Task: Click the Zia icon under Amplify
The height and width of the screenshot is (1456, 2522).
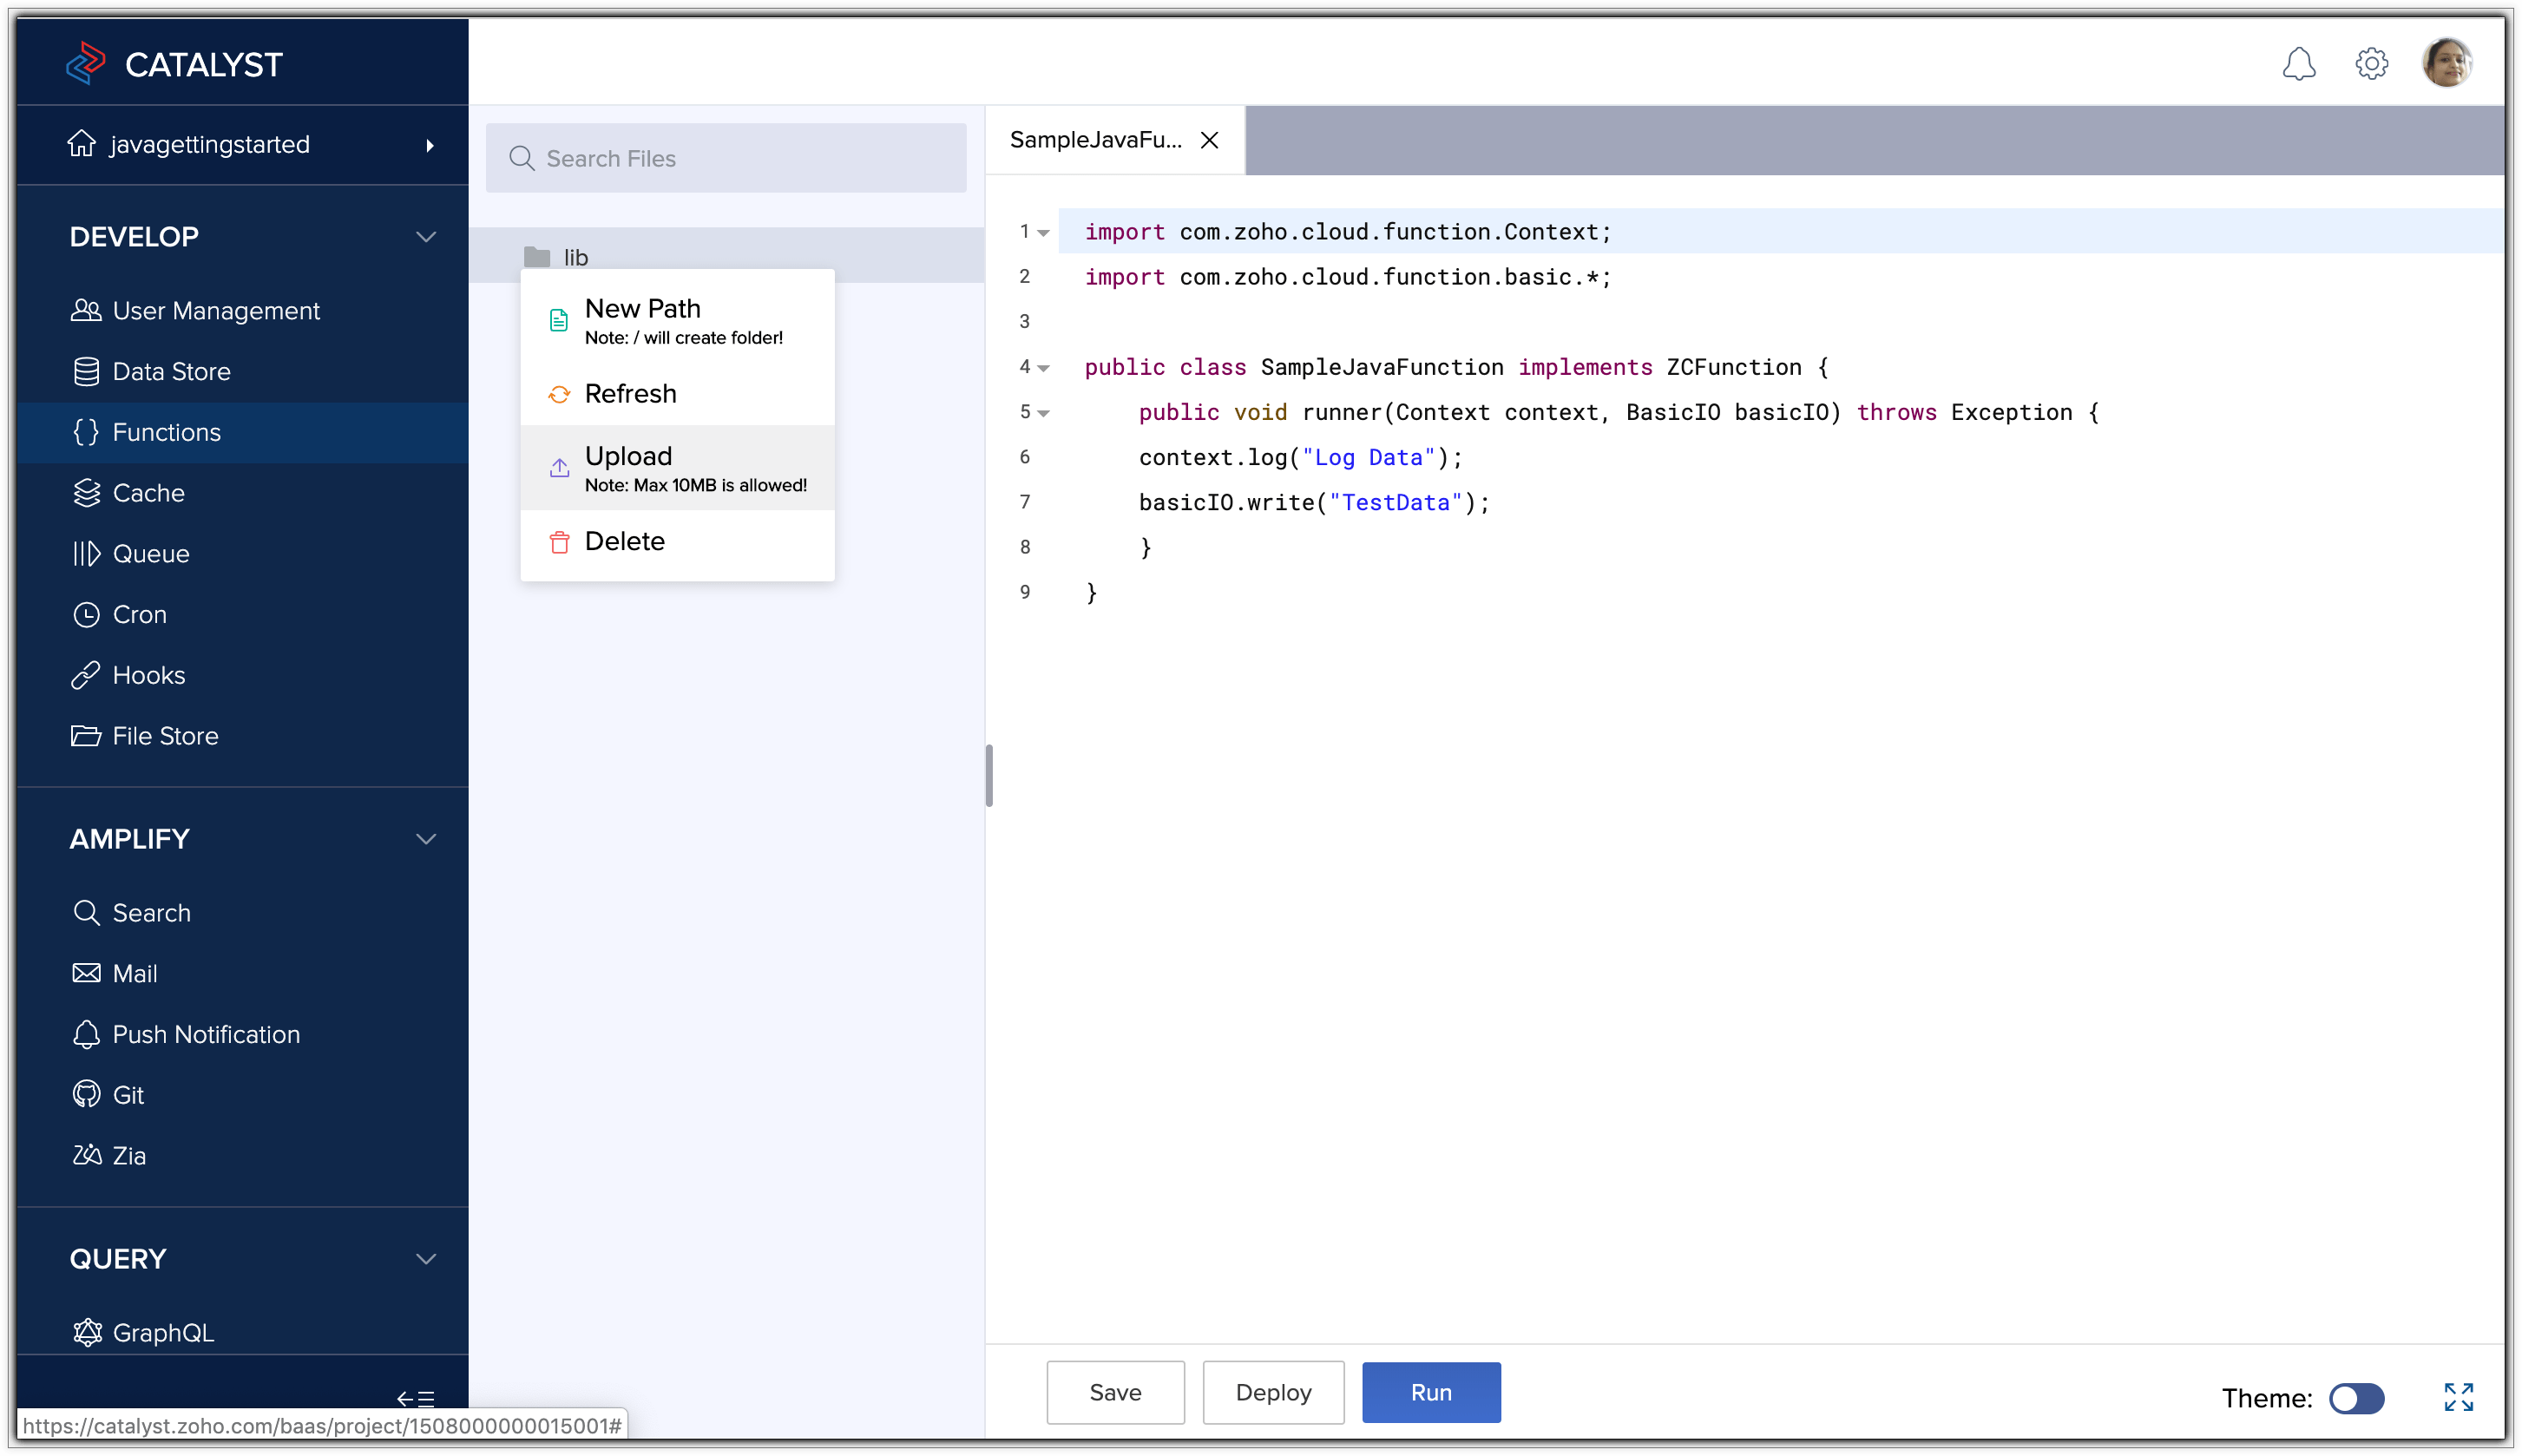Action: pyautogui.click(x=87, y=1155)
